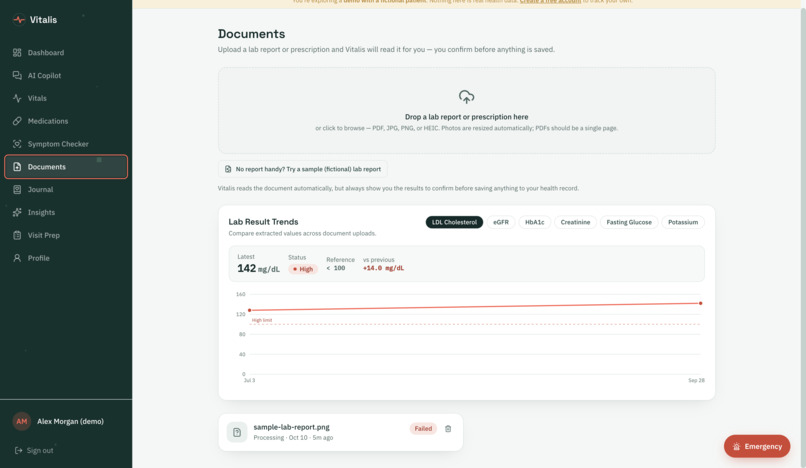Click the Documents file icon in sidebar
806x468 pixels.
click(x=17, y=167)
